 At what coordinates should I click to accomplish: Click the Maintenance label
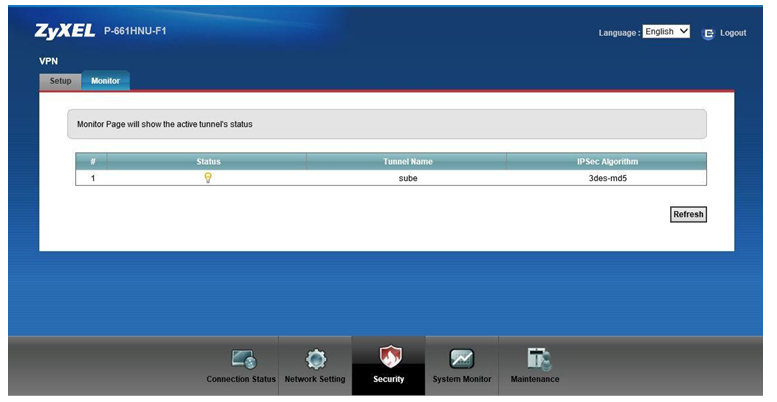535,379
